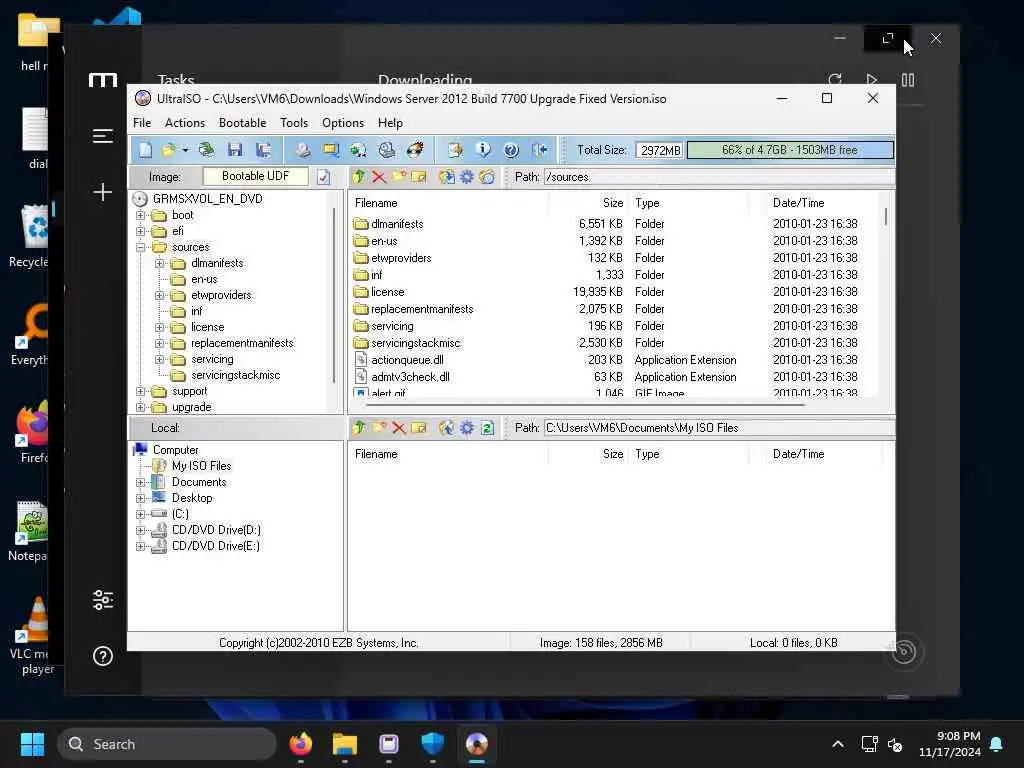
Task: Click the Save floppy disk icon
Action: click(x=235, y=150)
